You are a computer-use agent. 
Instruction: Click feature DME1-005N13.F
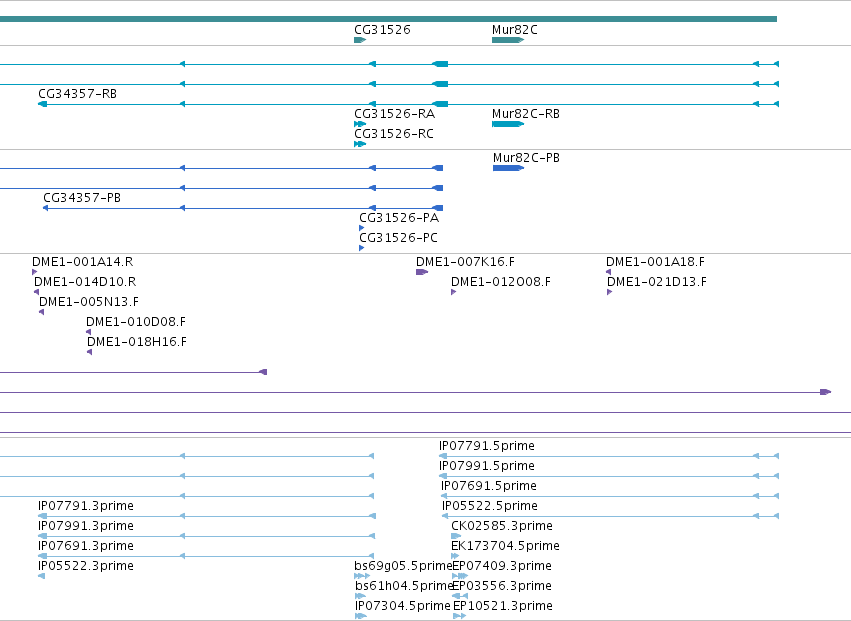tap(89, 302)
